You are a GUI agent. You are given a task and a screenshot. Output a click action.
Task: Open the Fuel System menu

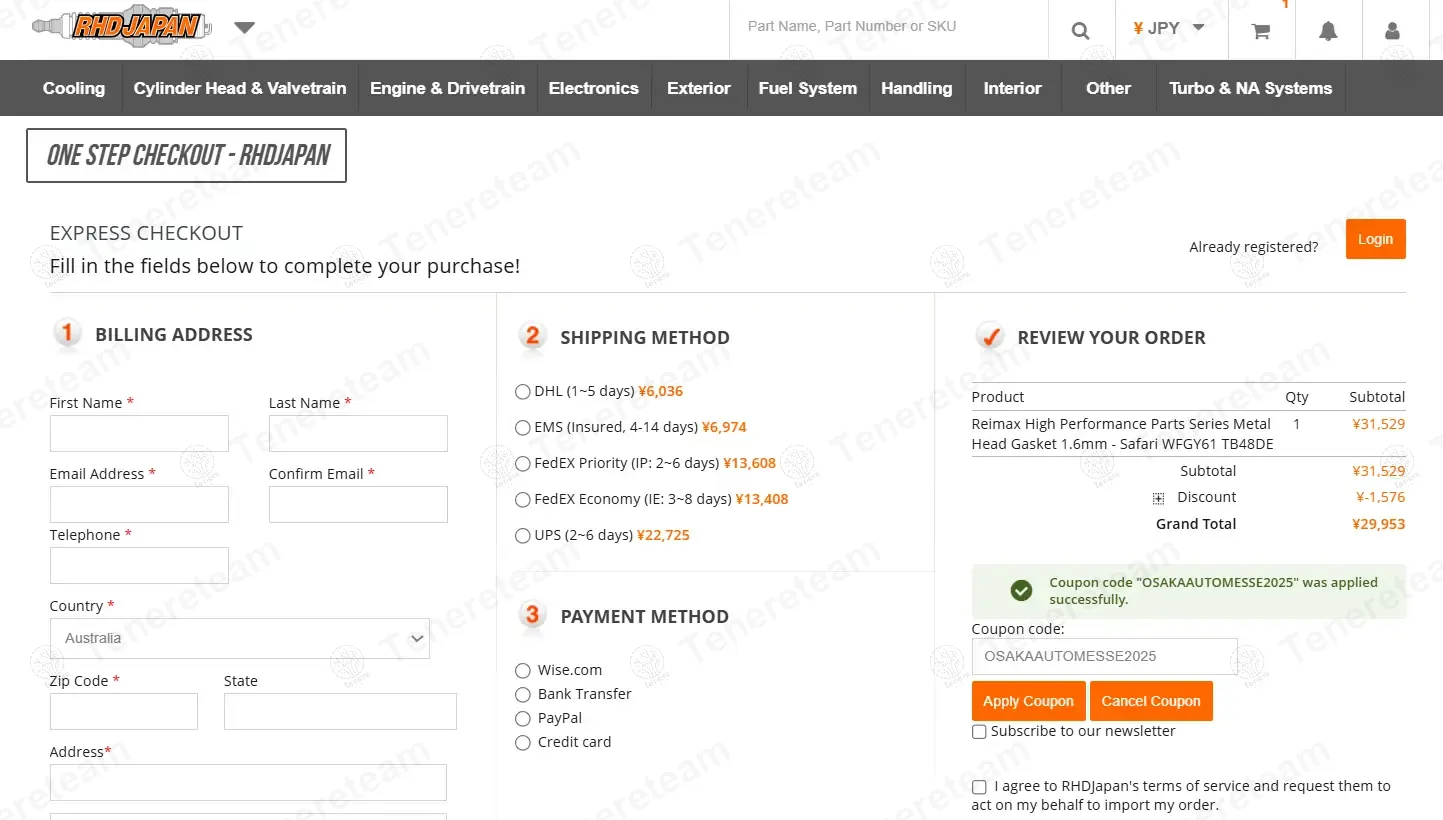[x=808, y=88]
